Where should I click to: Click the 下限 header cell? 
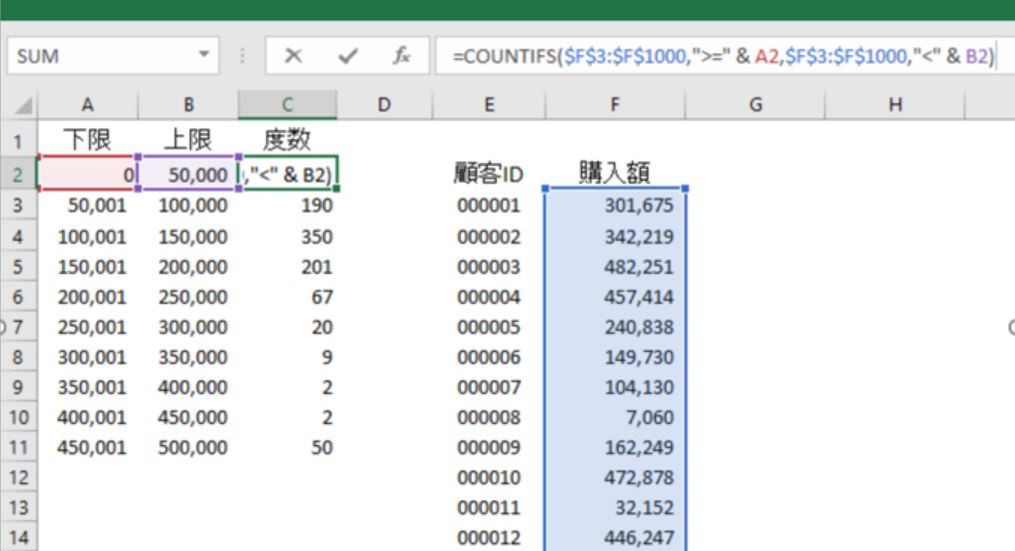point(87,140)
